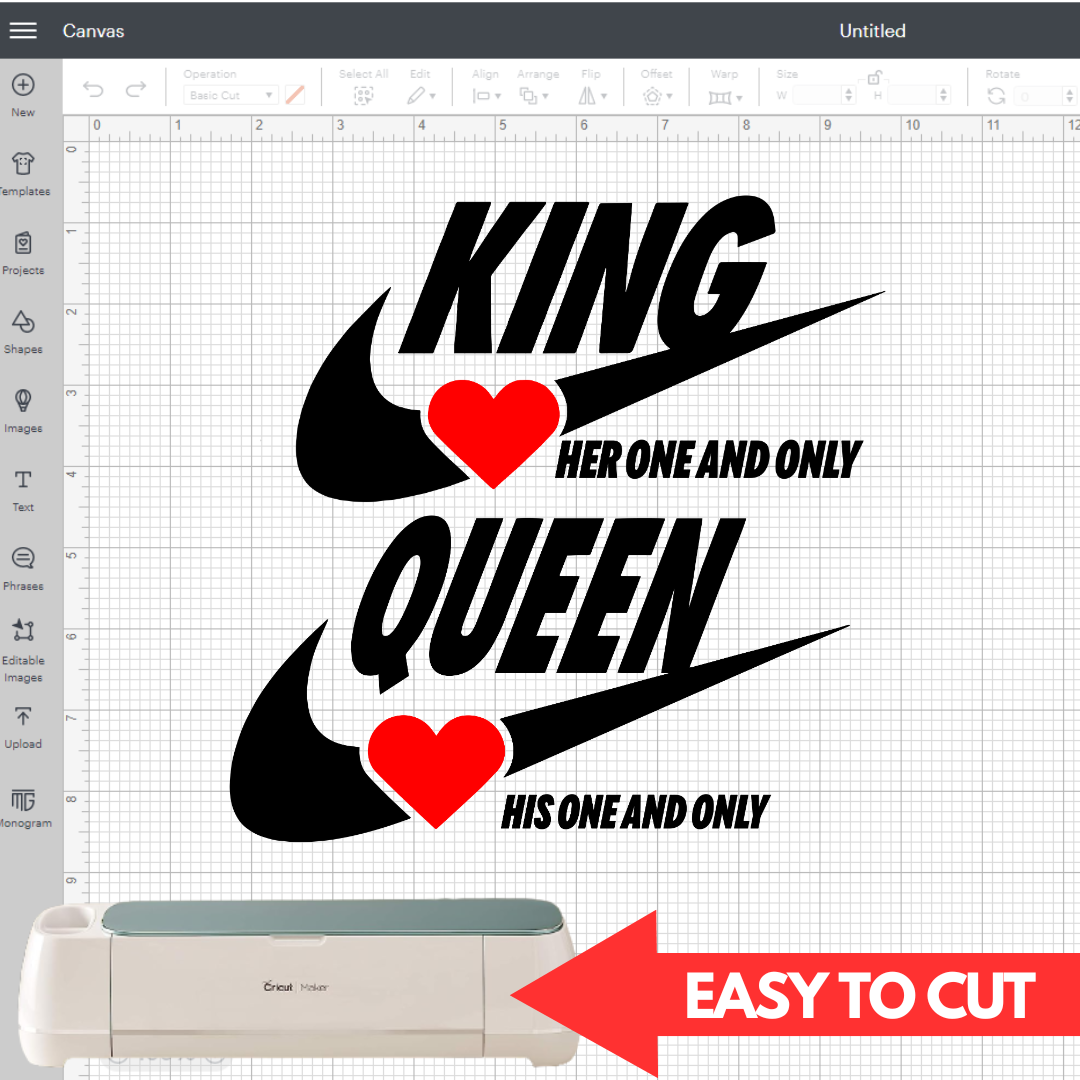Click the Width size input field

coord(817,95)
